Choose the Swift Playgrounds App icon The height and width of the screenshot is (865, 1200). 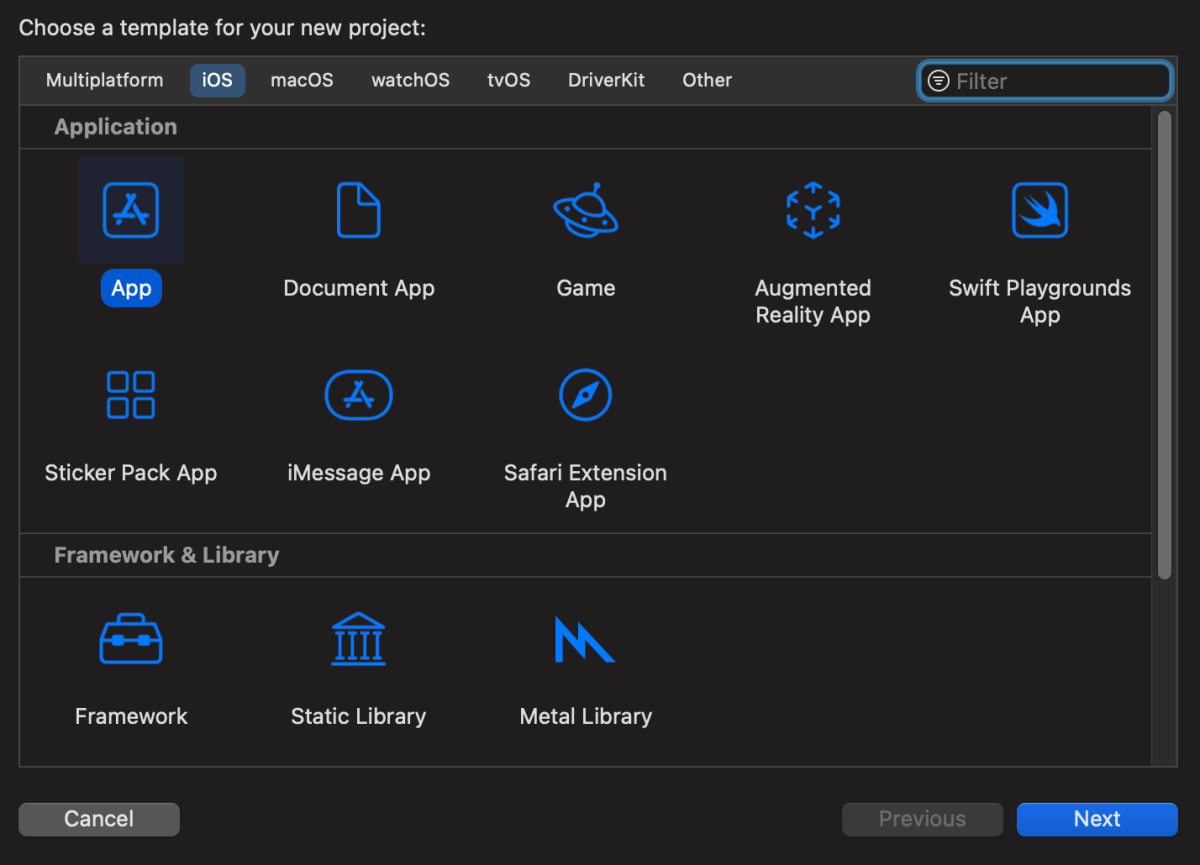[1040, 210]
